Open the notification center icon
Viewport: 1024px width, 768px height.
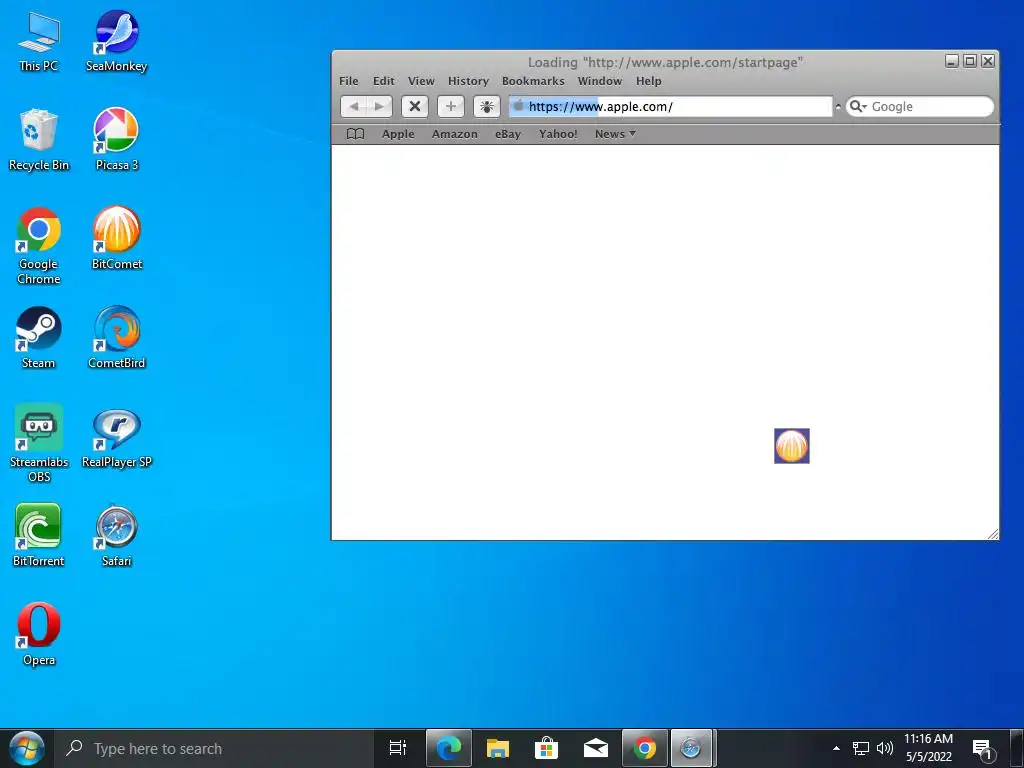click(x=982, y=749)
